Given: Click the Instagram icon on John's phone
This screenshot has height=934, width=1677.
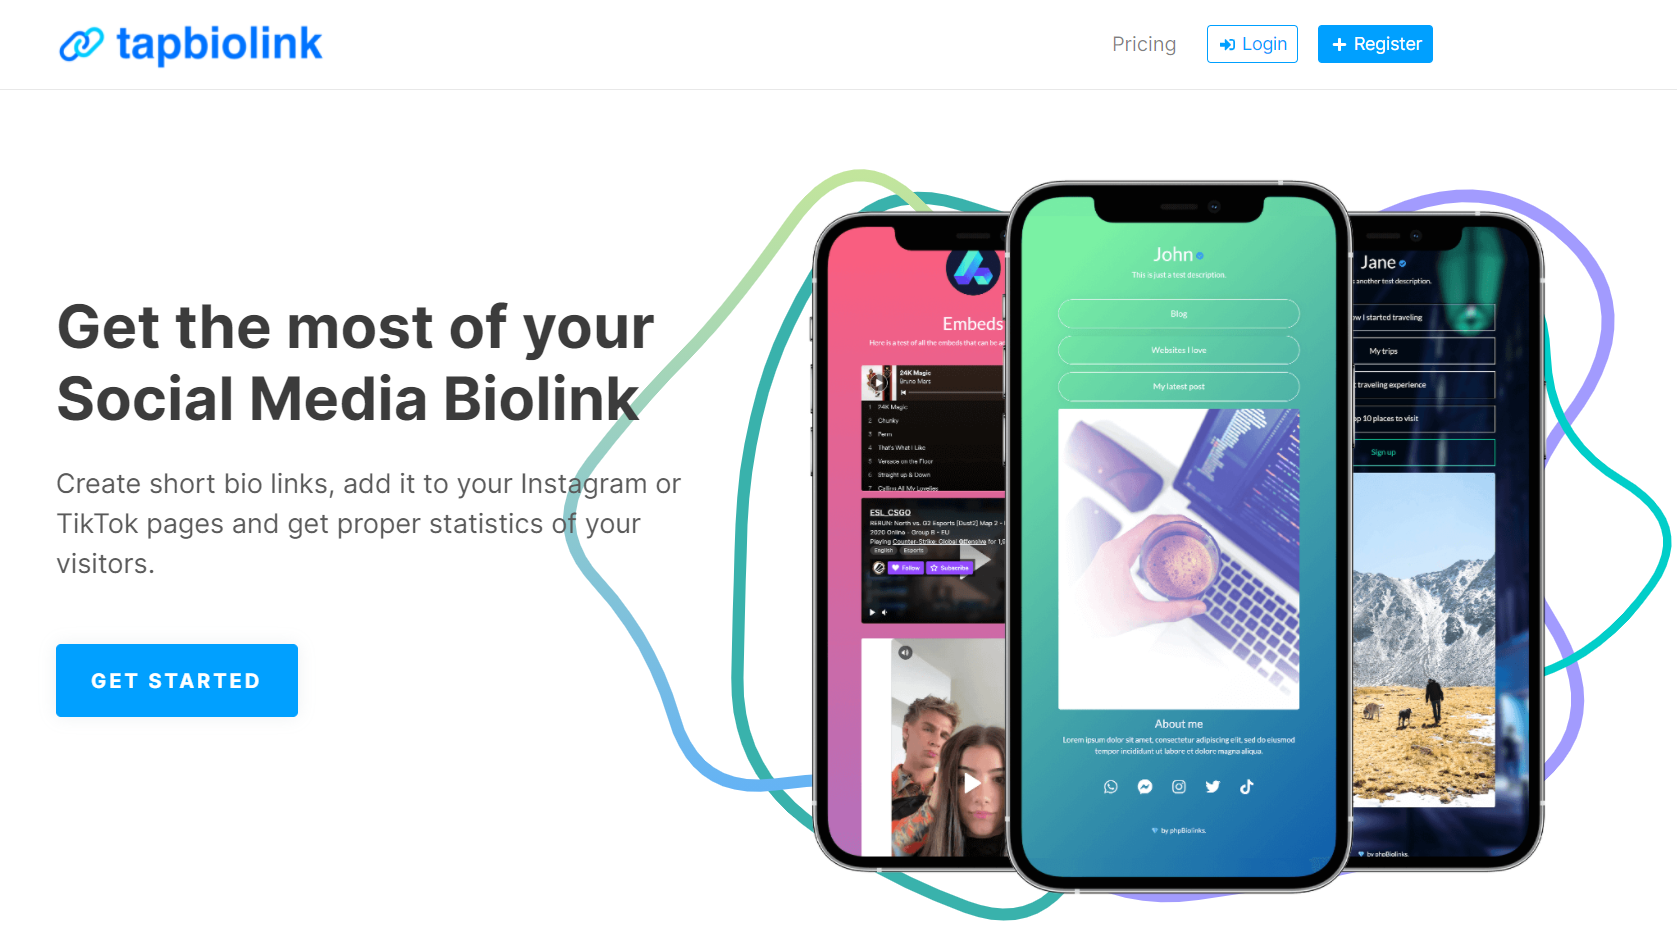Looking at the screenshot, I should (x=1179, y=787).
